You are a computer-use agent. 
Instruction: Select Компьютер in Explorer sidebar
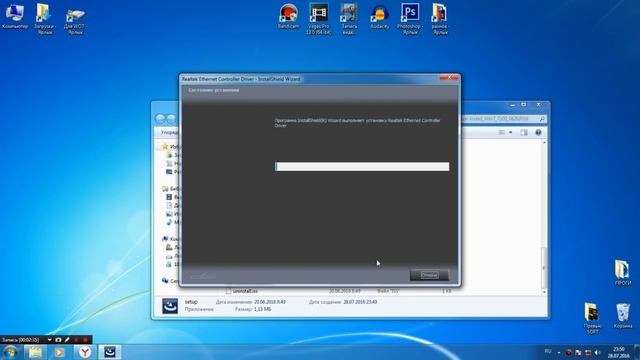pos(170,239)
